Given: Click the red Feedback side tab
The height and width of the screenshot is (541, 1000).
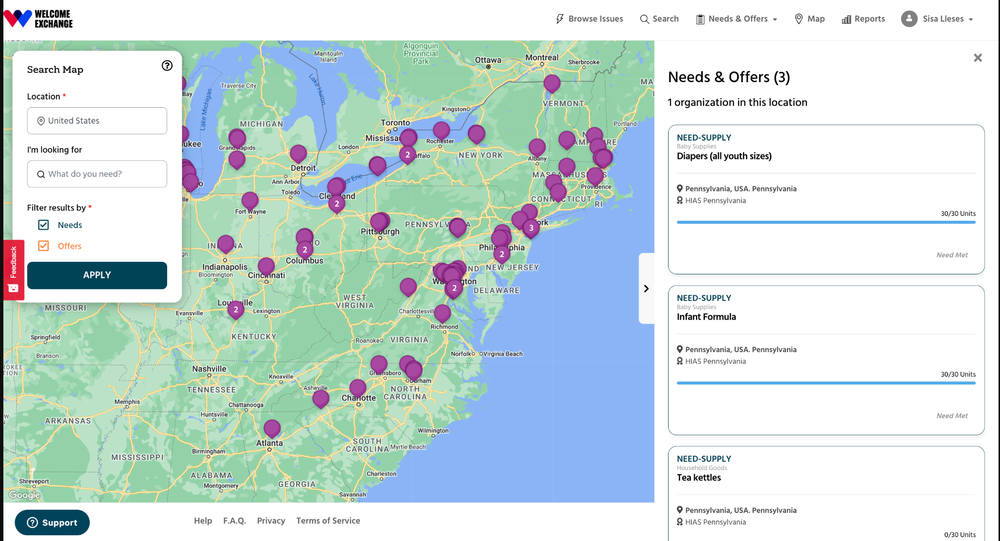Looking at the screenshot, I should (x=13, y=269).
